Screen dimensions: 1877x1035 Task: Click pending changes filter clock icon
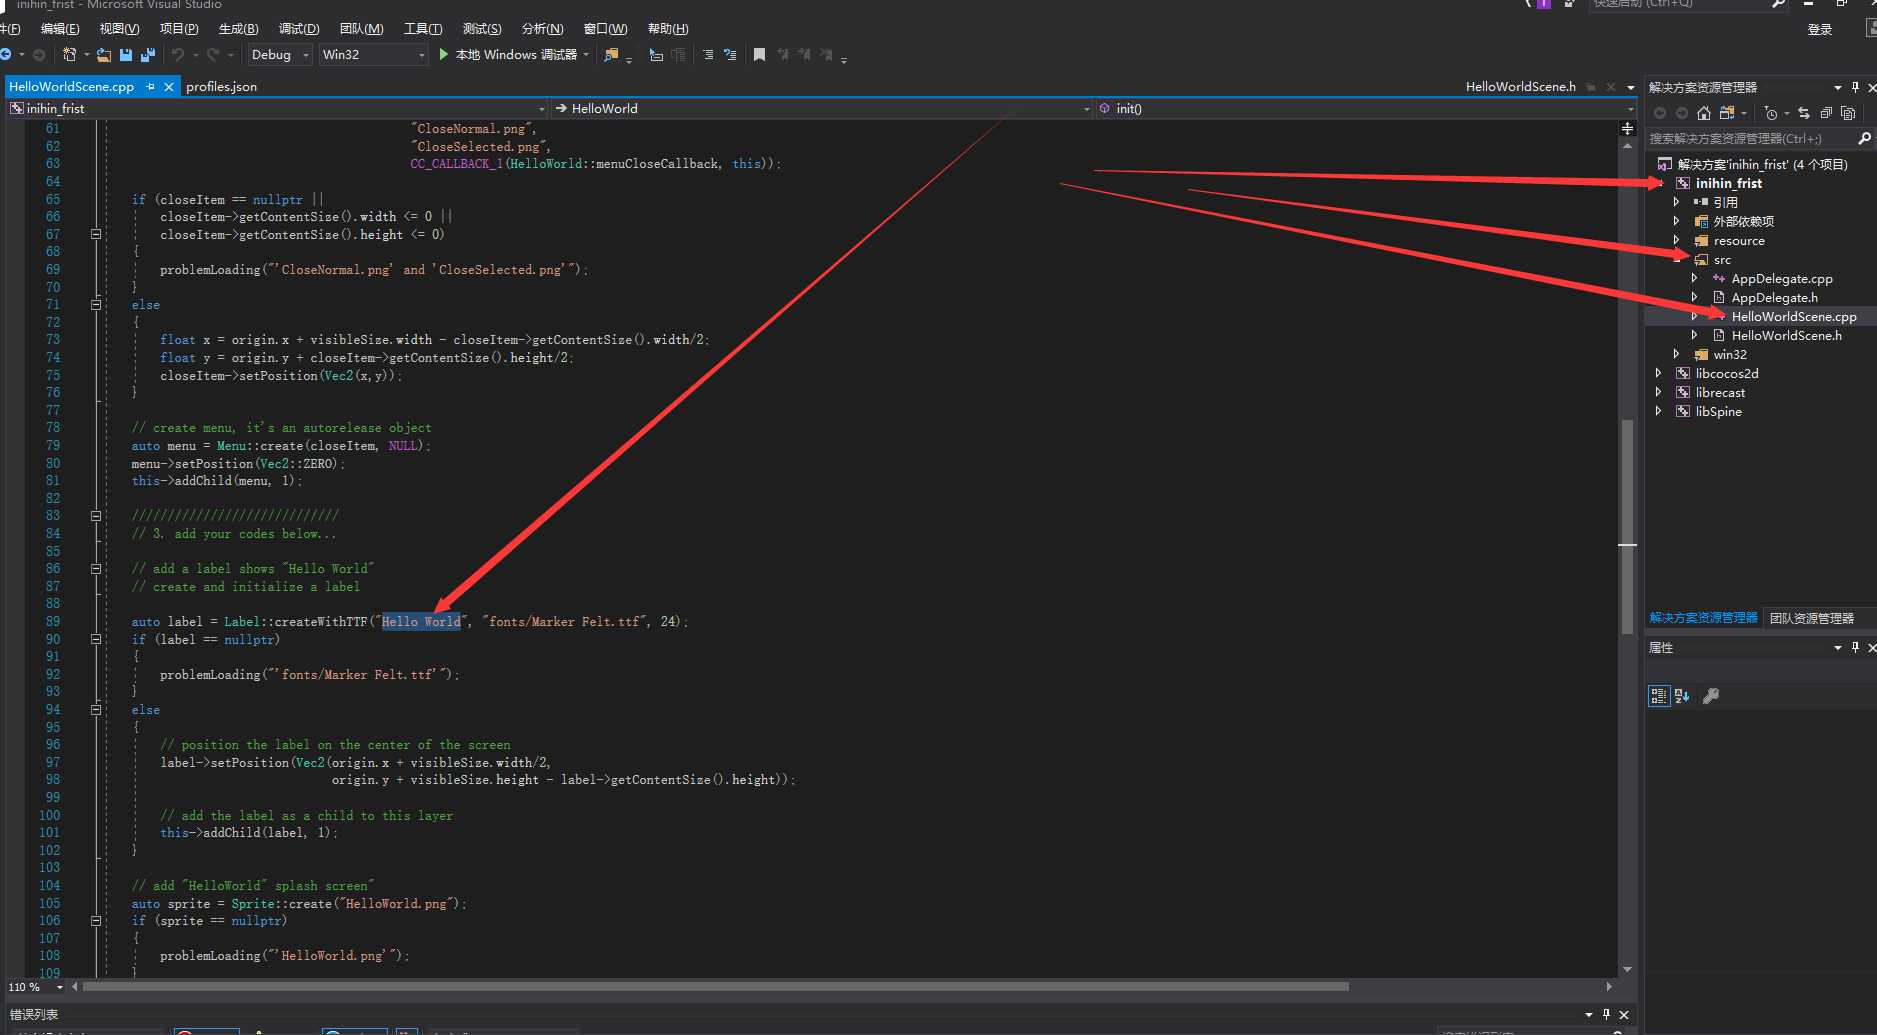point(1771,113)
